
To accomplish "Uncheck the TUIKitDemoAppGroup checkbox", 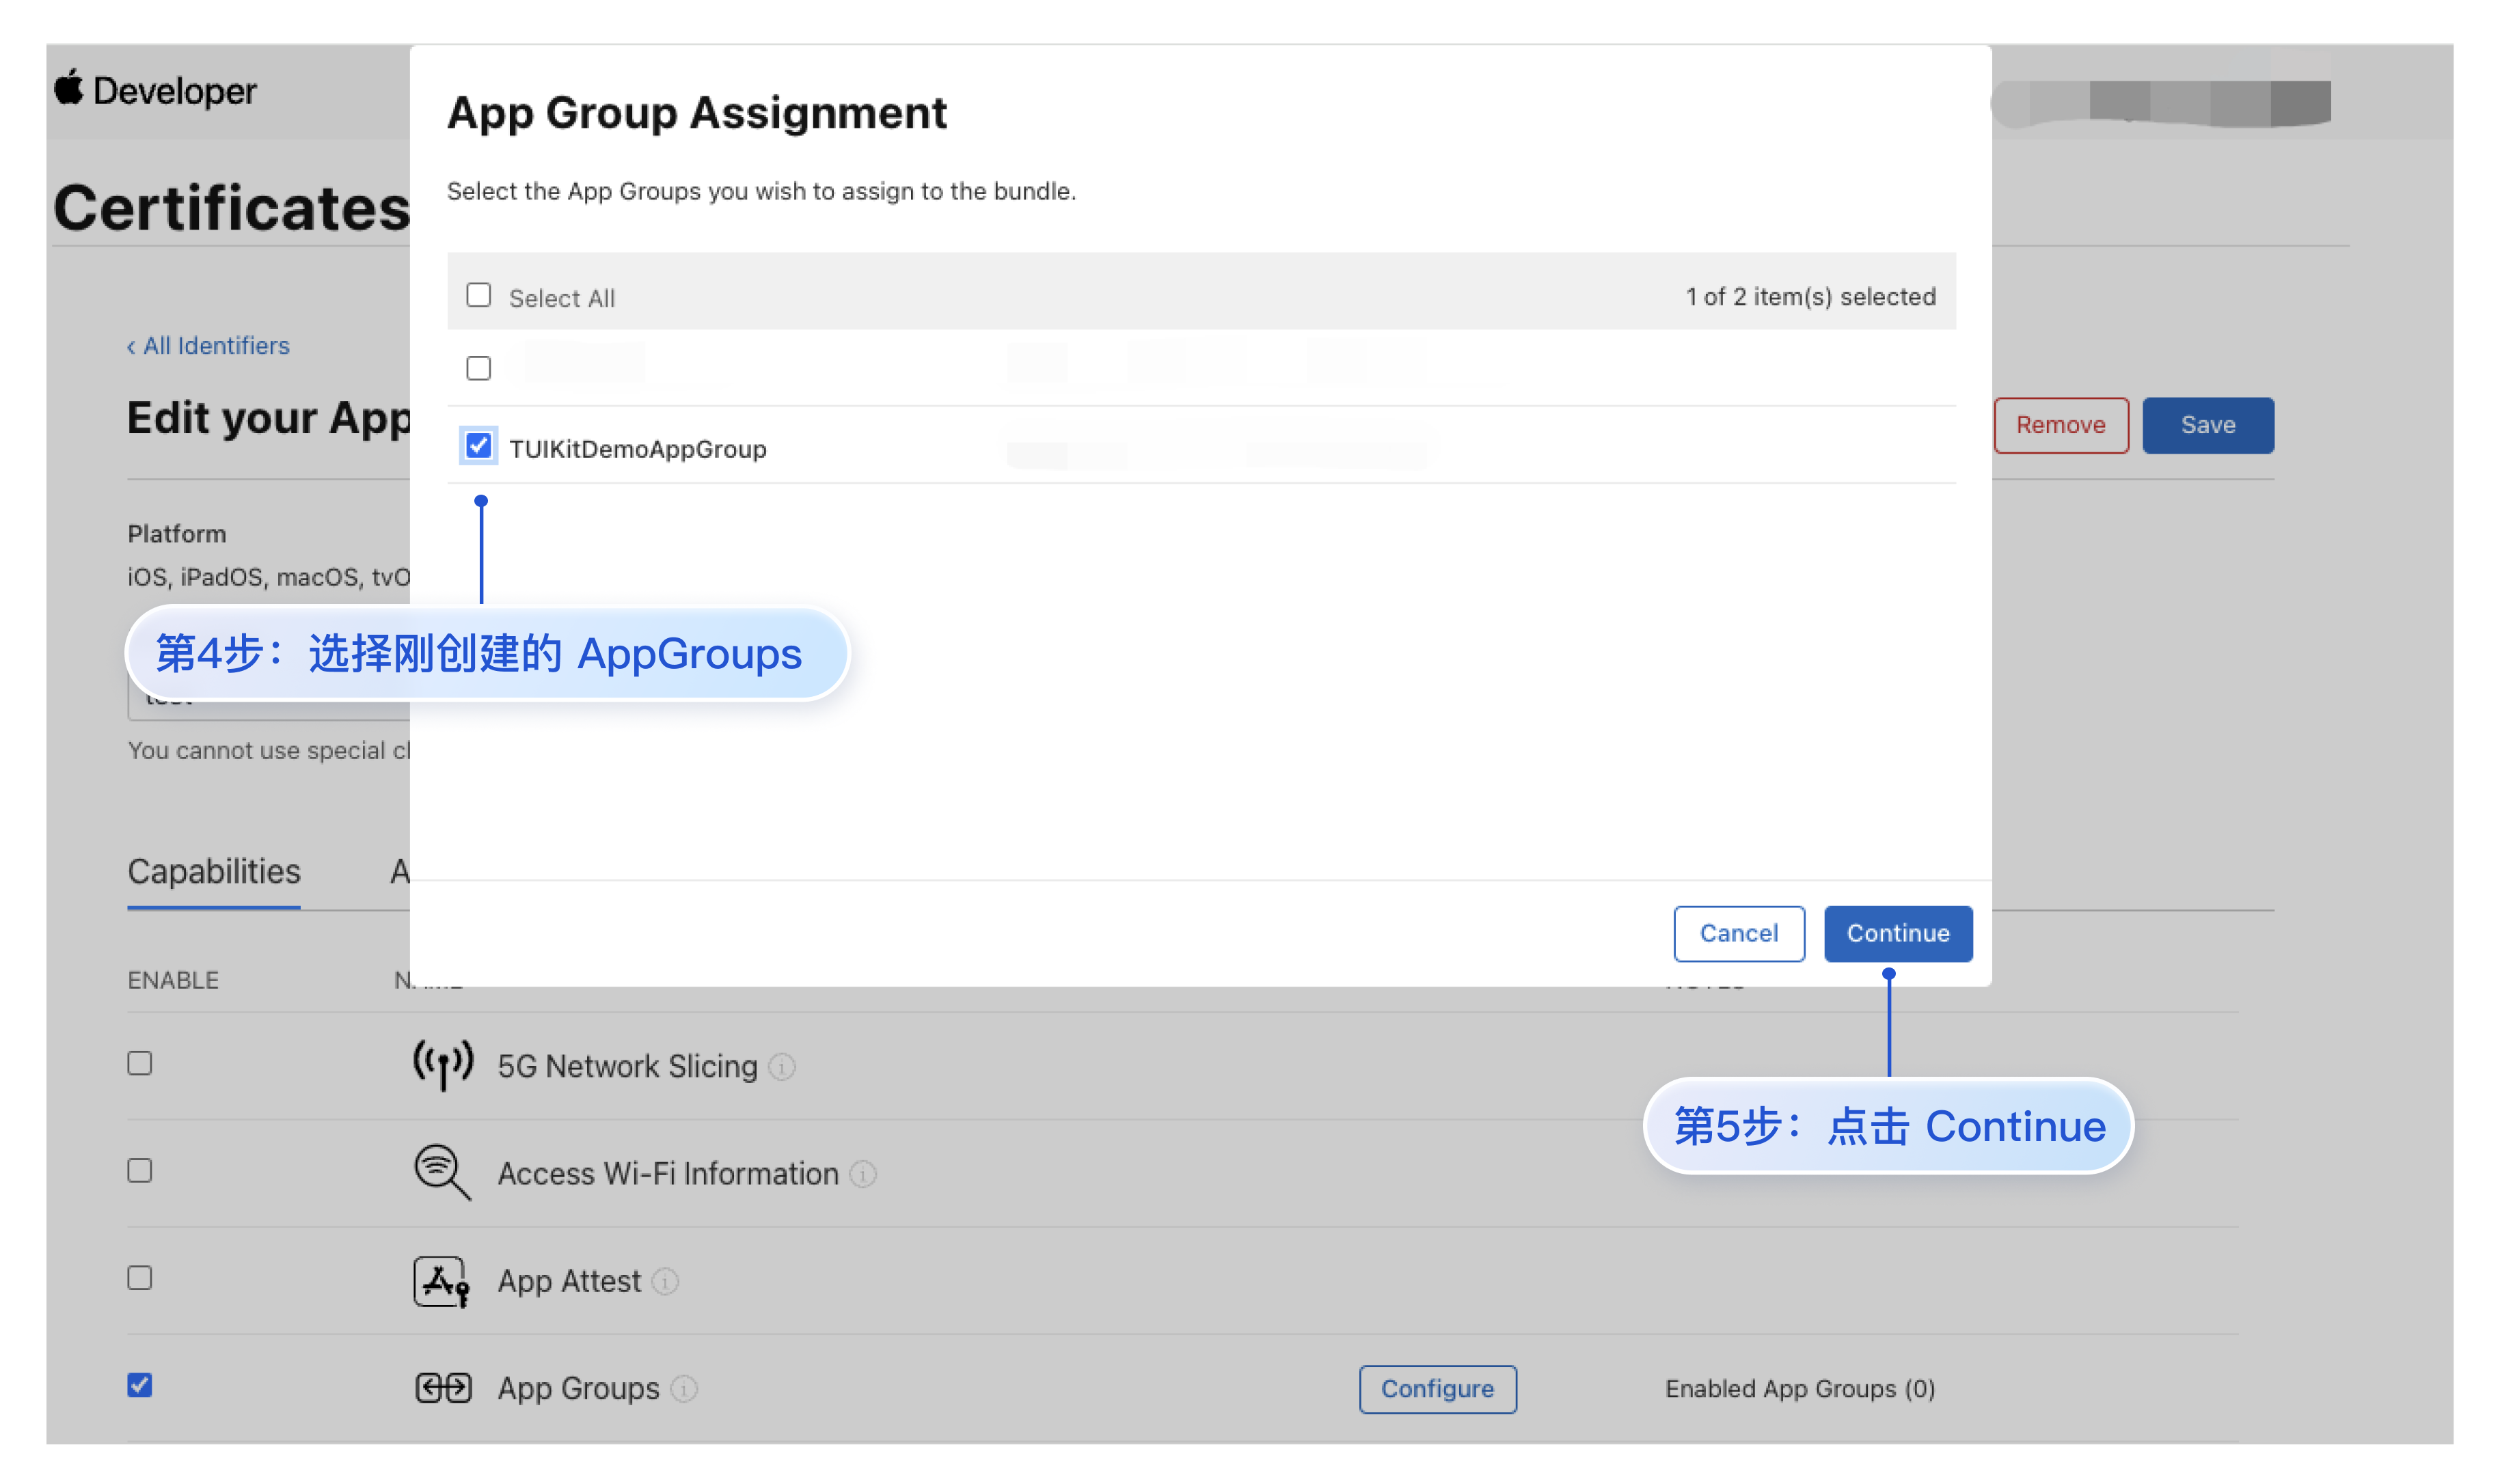I will (x=479, y=446).
